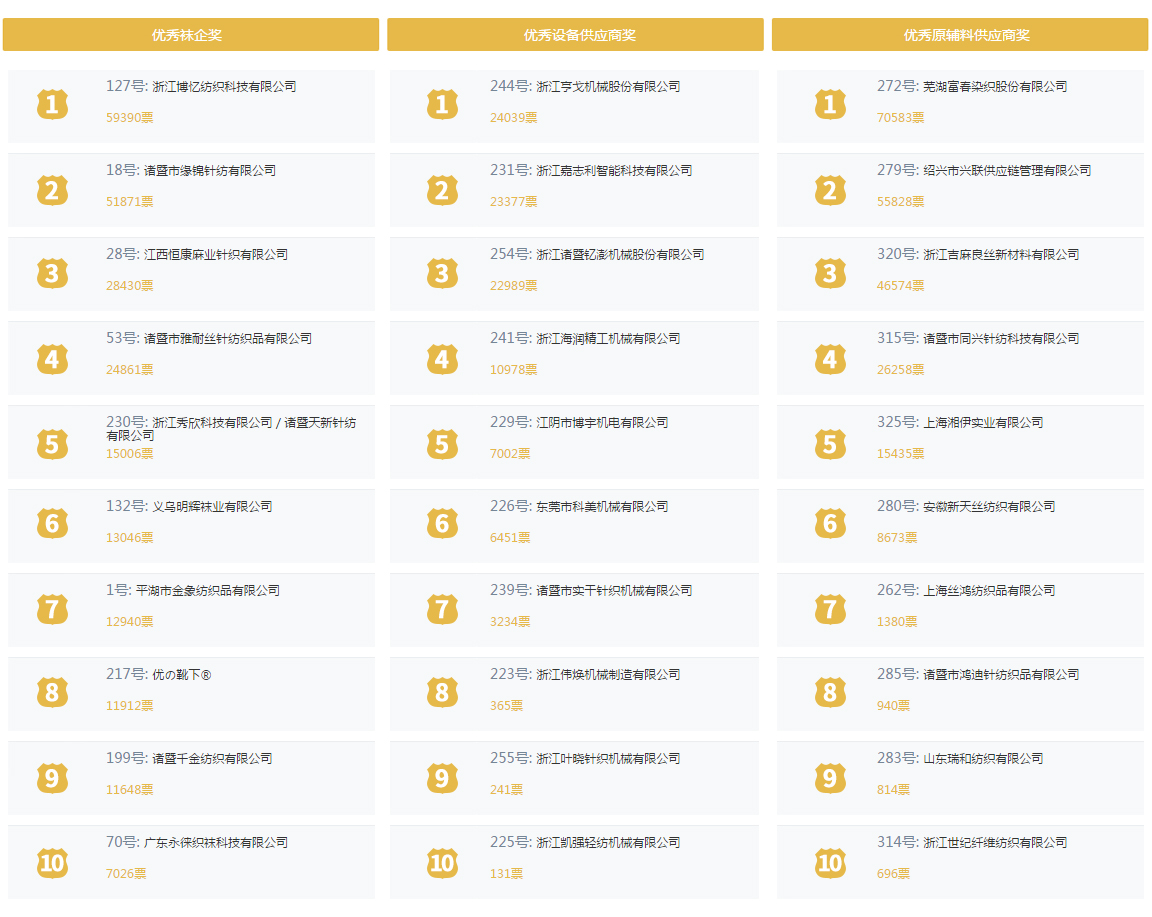
Task: Click 28号 江西恒康麻业针织有限公司 name
Action: pos(197,254)
